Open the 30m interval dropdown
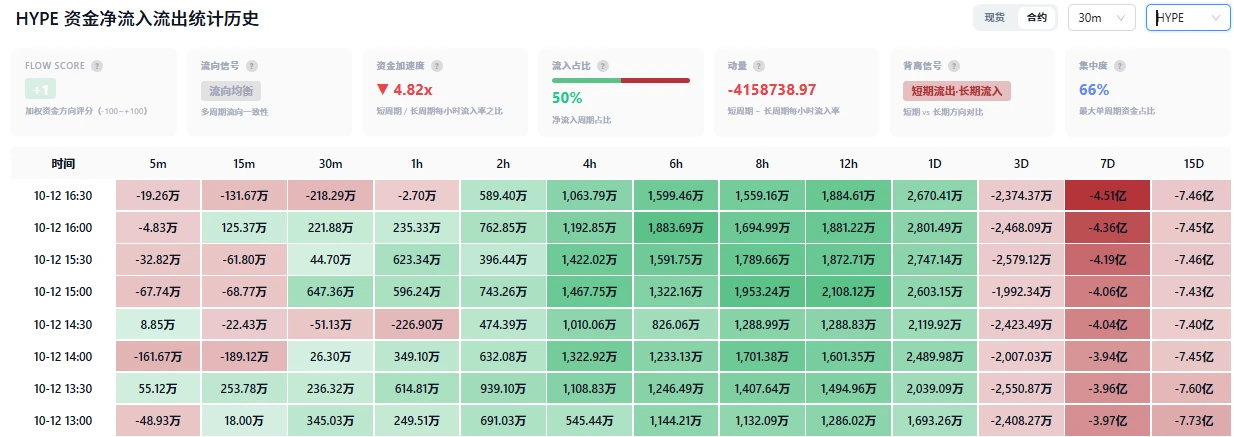Image resolution: width=1234 pixels, height=437 pixels. coord(1102,17)
